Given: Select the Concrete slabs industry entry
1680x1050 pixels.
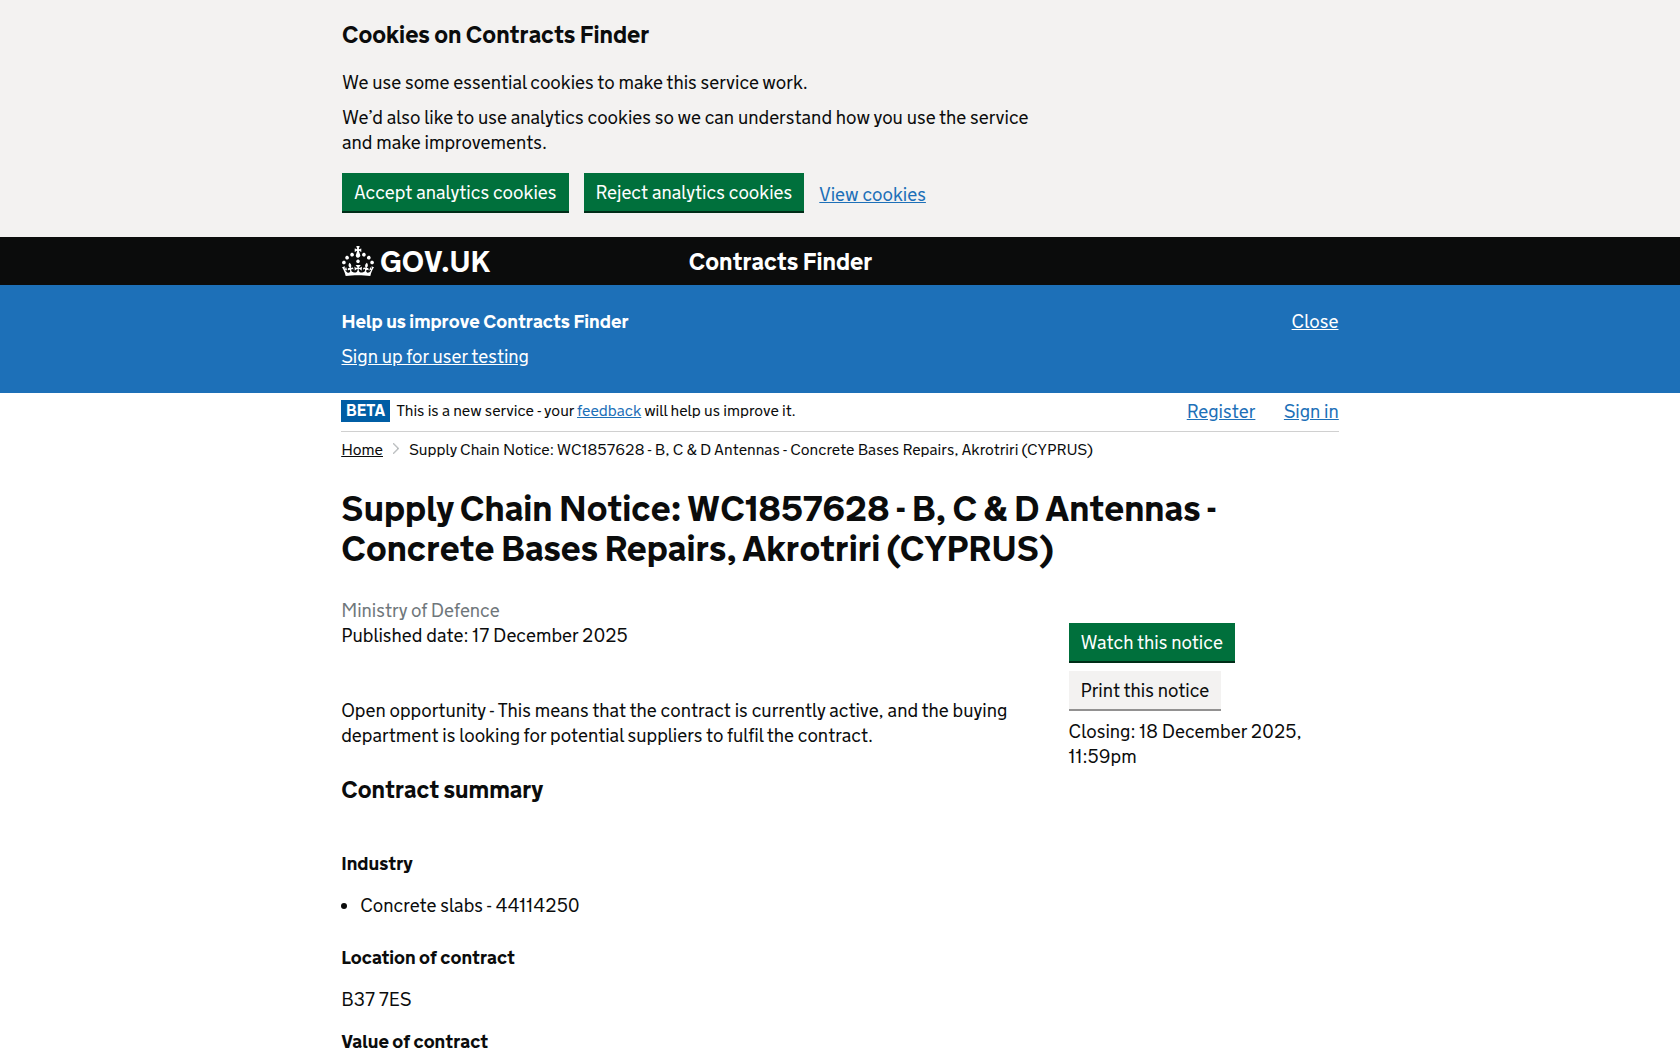Looking at the screenshot, I should point(469,906).
